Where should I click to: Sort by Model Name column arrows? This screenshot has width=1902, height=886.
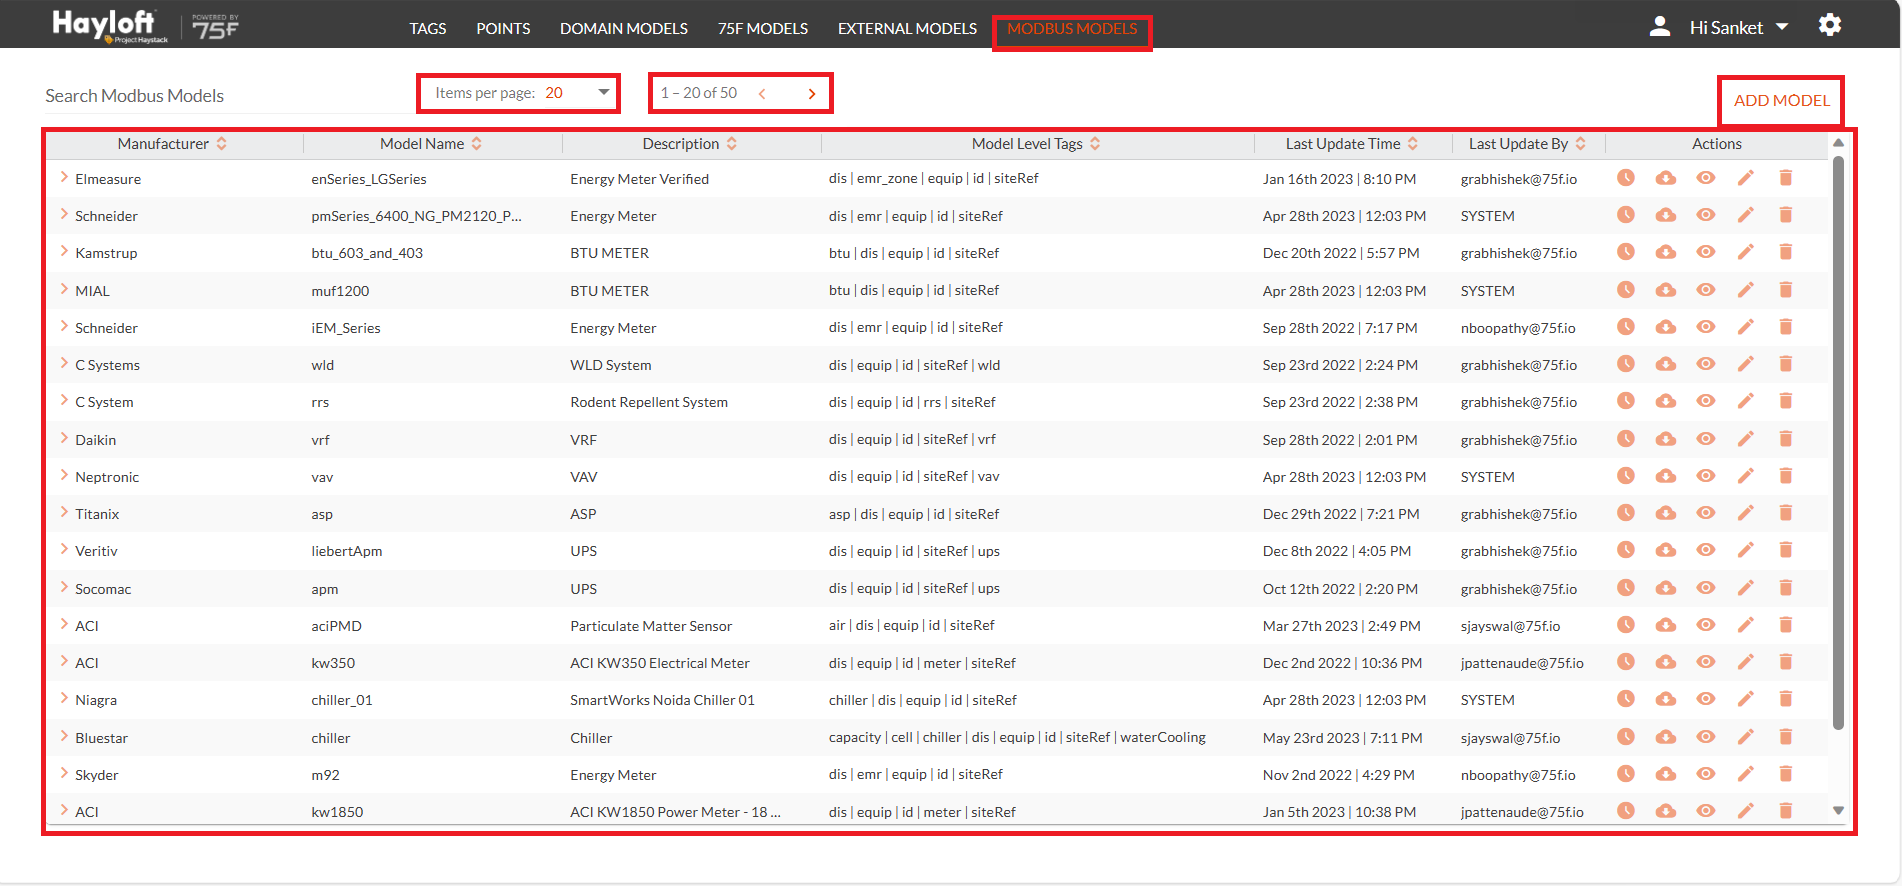[477, 144]
